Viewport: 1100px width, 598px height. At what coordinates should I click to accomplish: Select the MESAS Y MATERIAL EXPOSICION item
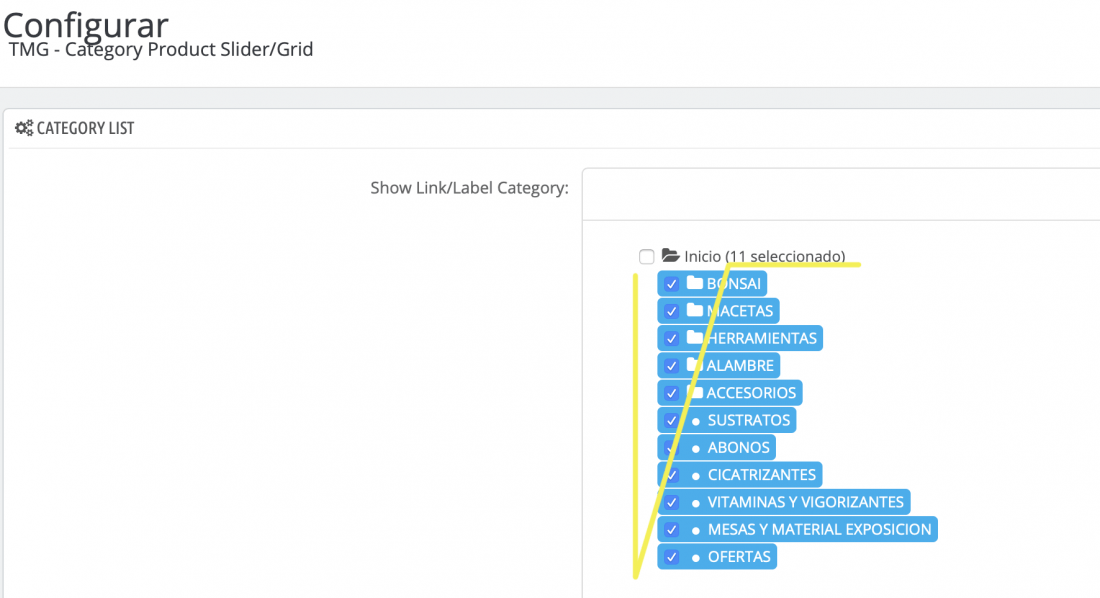coord(819,529)
